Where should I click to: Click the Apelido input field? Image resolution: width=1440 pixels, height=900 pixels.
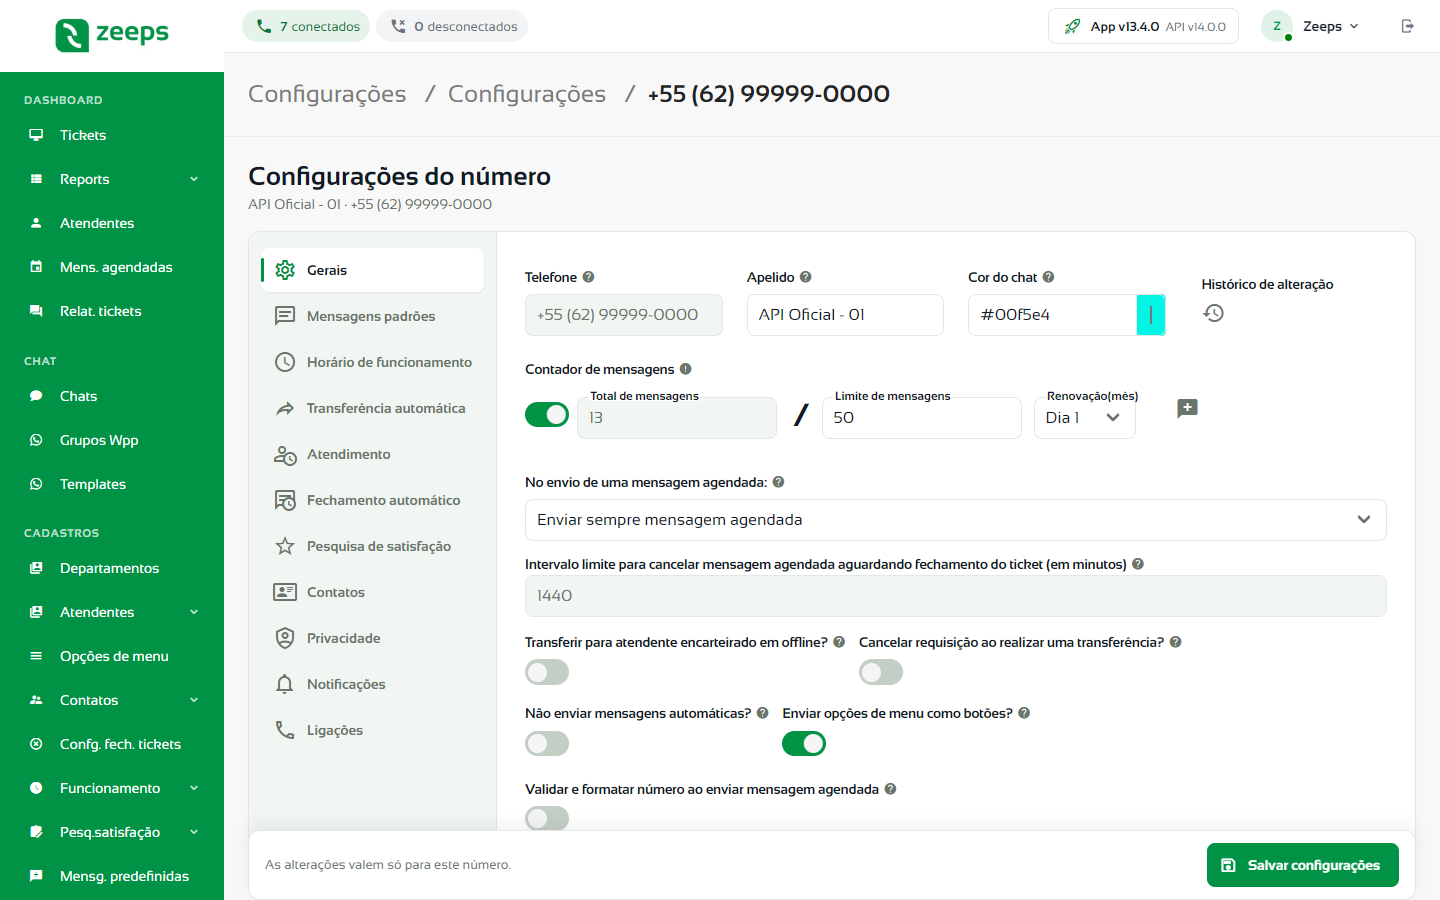845,315
